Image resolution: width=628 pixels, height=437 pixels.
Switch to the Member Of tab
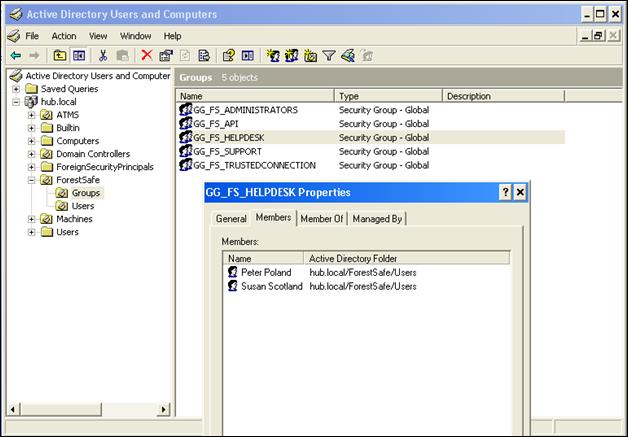coord(322,219)
